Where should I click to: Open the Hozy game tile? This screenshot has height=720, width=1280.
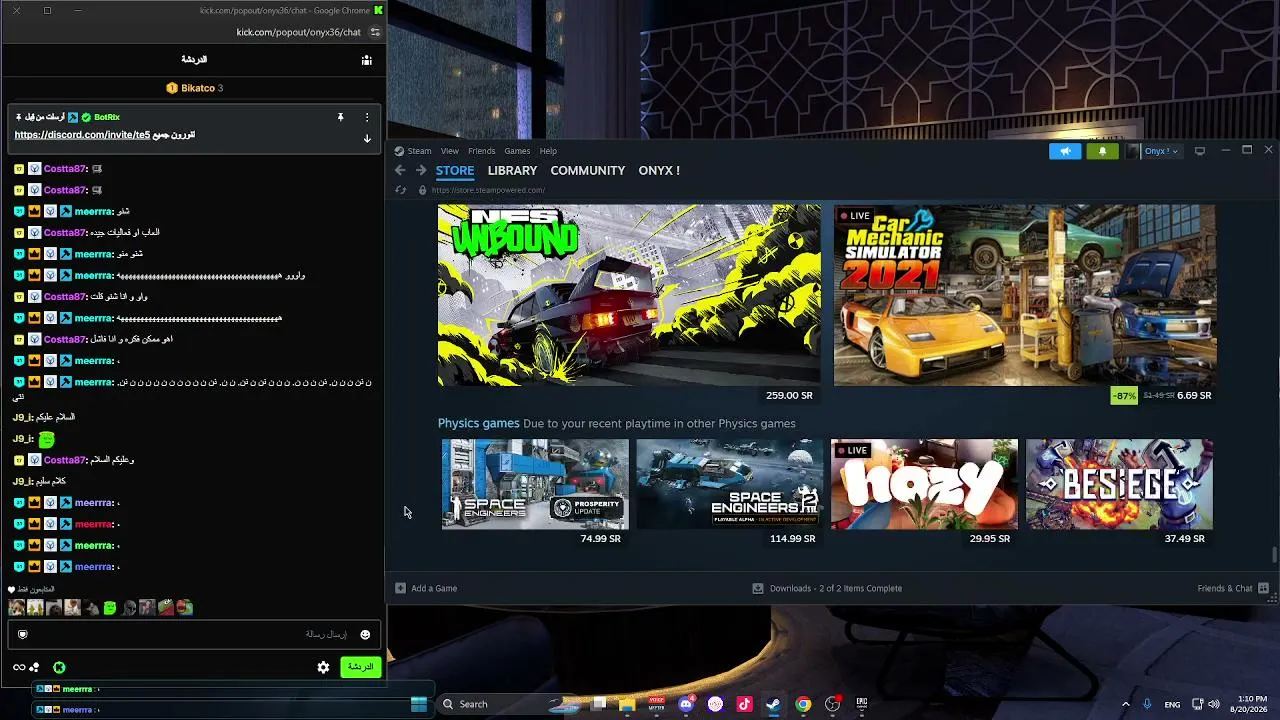click(x=924, y=484)
